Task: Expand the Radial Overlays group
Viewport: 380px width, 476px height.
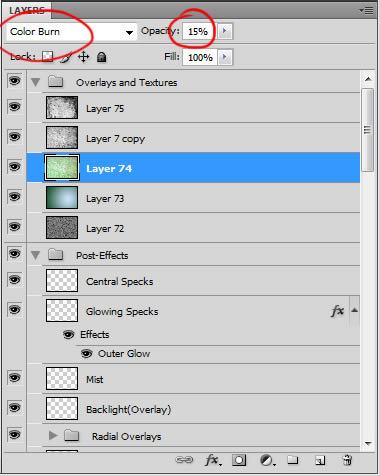Action: tap(53, 435)
